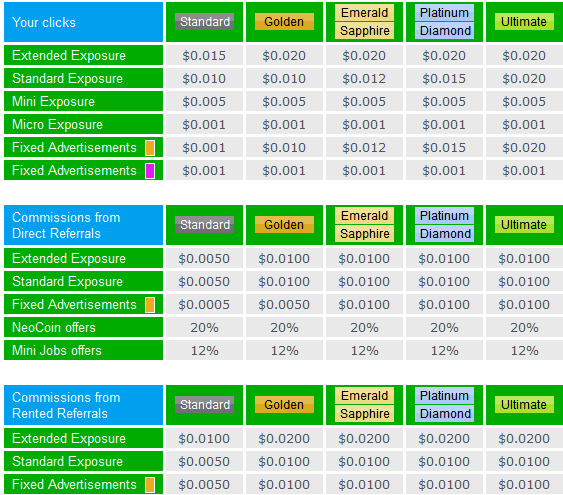Click the 'Mini Exposure' row label
Screen dimensions: 563x495
[53, 102]
